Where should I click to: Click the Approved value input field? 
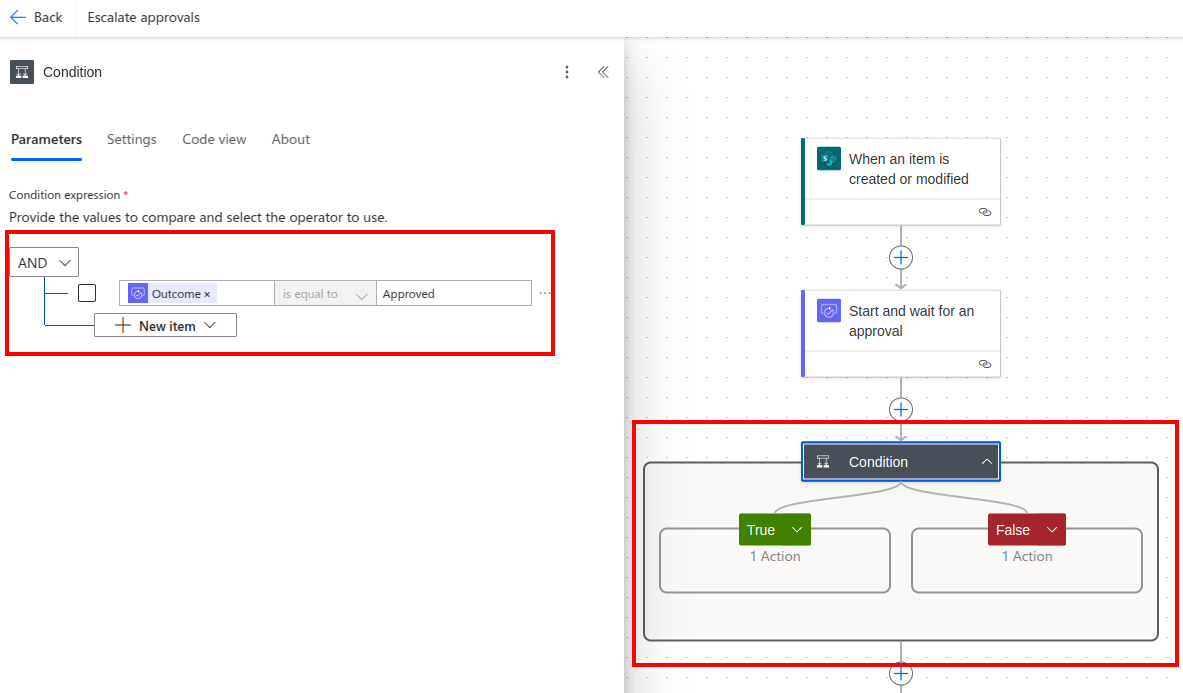453,294
